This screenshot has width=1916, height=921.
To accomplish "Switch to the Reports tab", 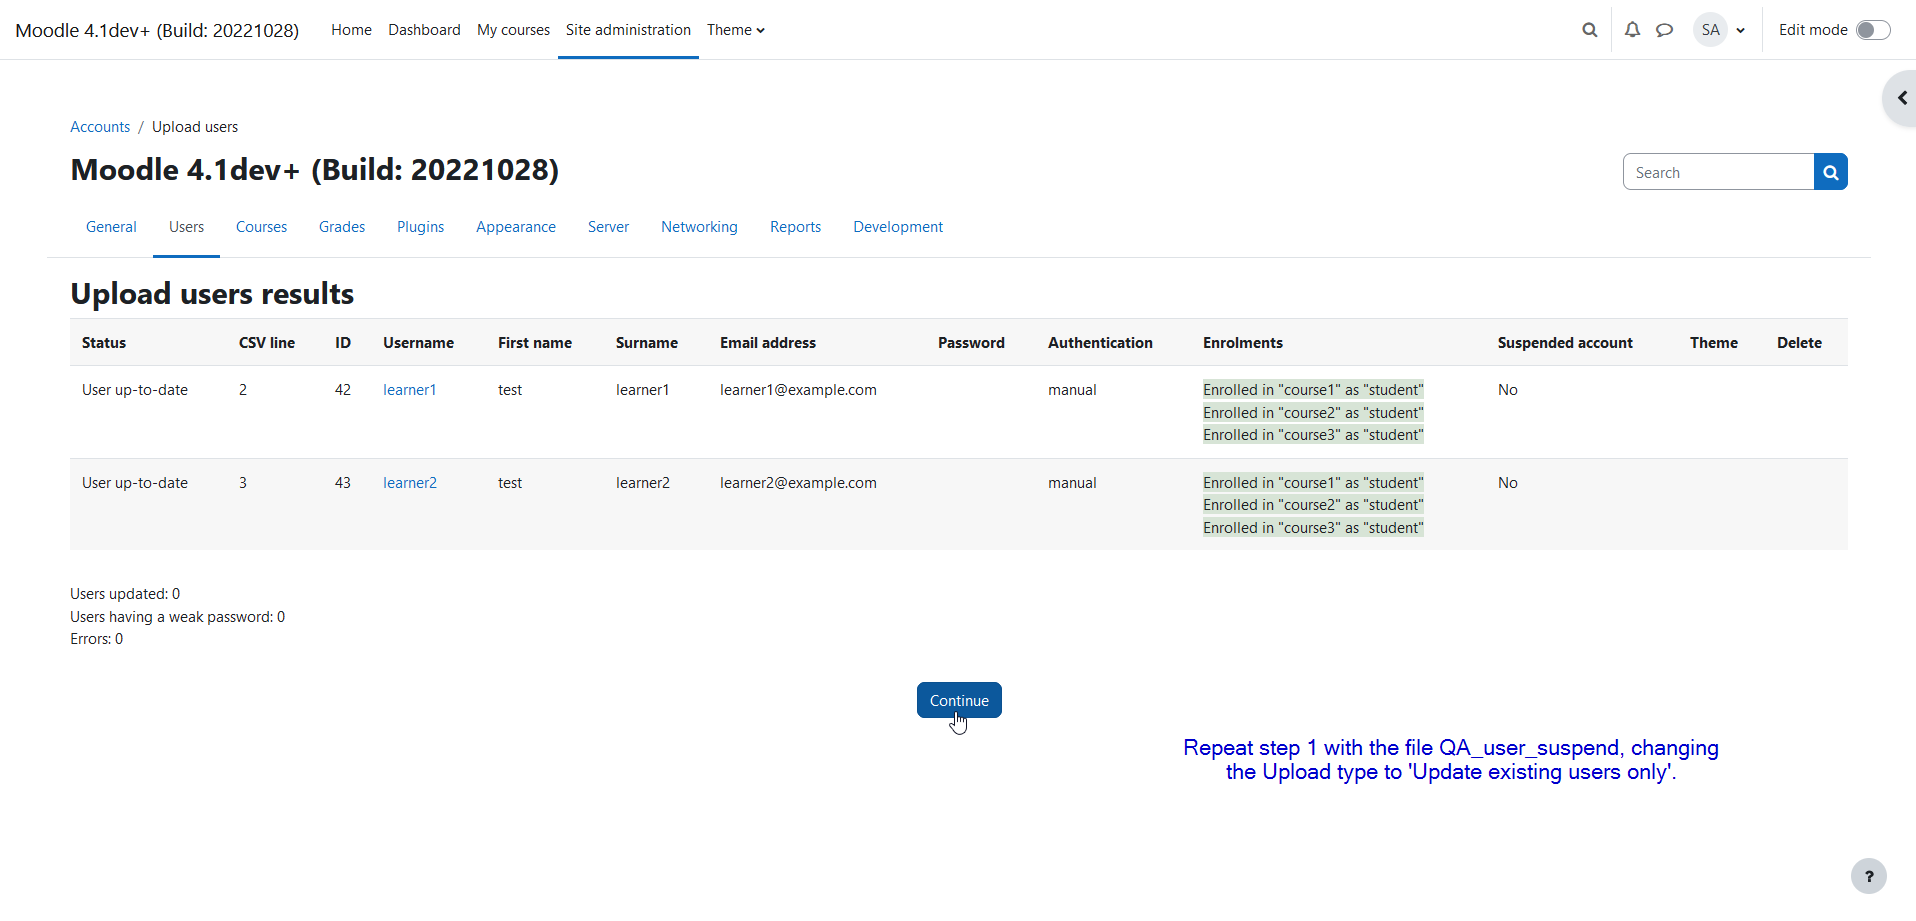I will (x=795, y=227).
